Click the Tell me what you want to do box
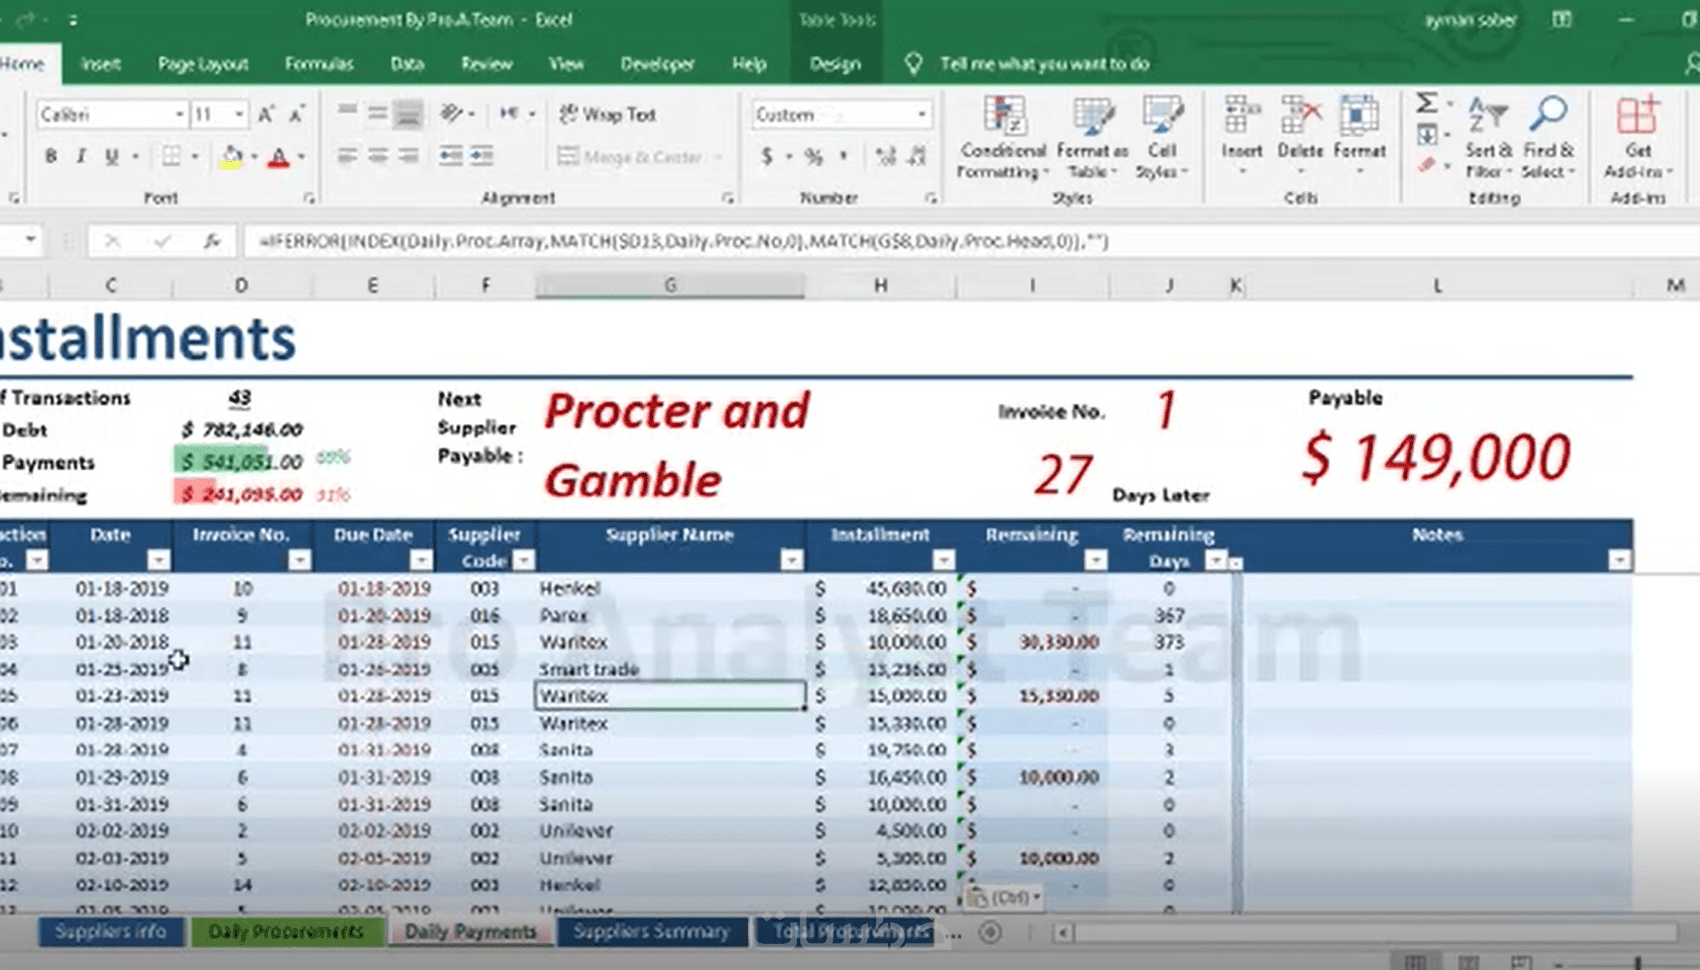 (x=1044, y=64)
